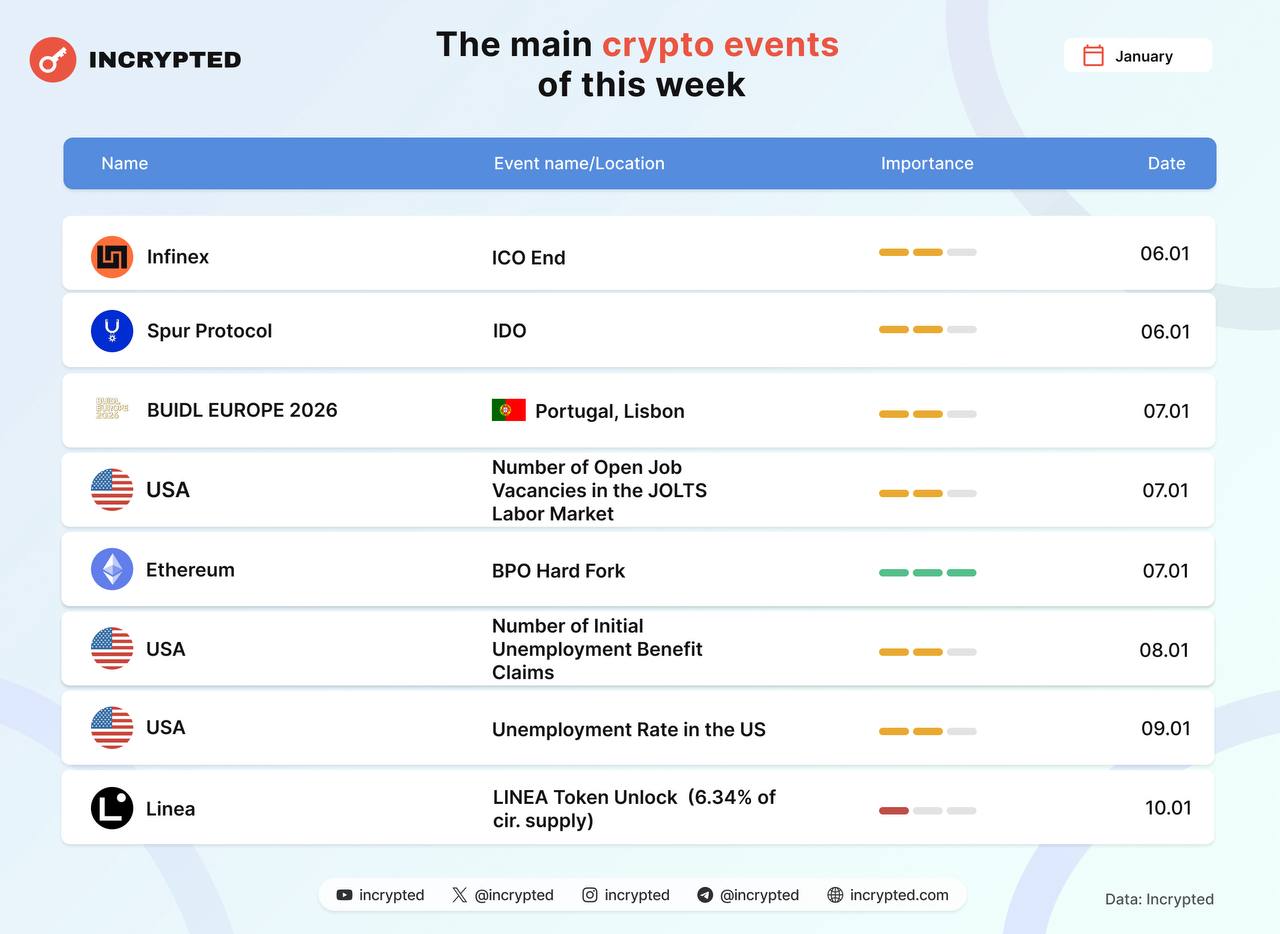Image resolution: width=1280 pixels, height=934 pixels.
Task: Click the 10.01 date for Linea
Action: [1168, 808]
